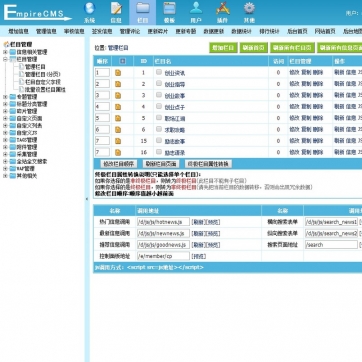Click the /d/js/js/hotnews.js address field
Screen dimensions: 362x362
point(163,222)
